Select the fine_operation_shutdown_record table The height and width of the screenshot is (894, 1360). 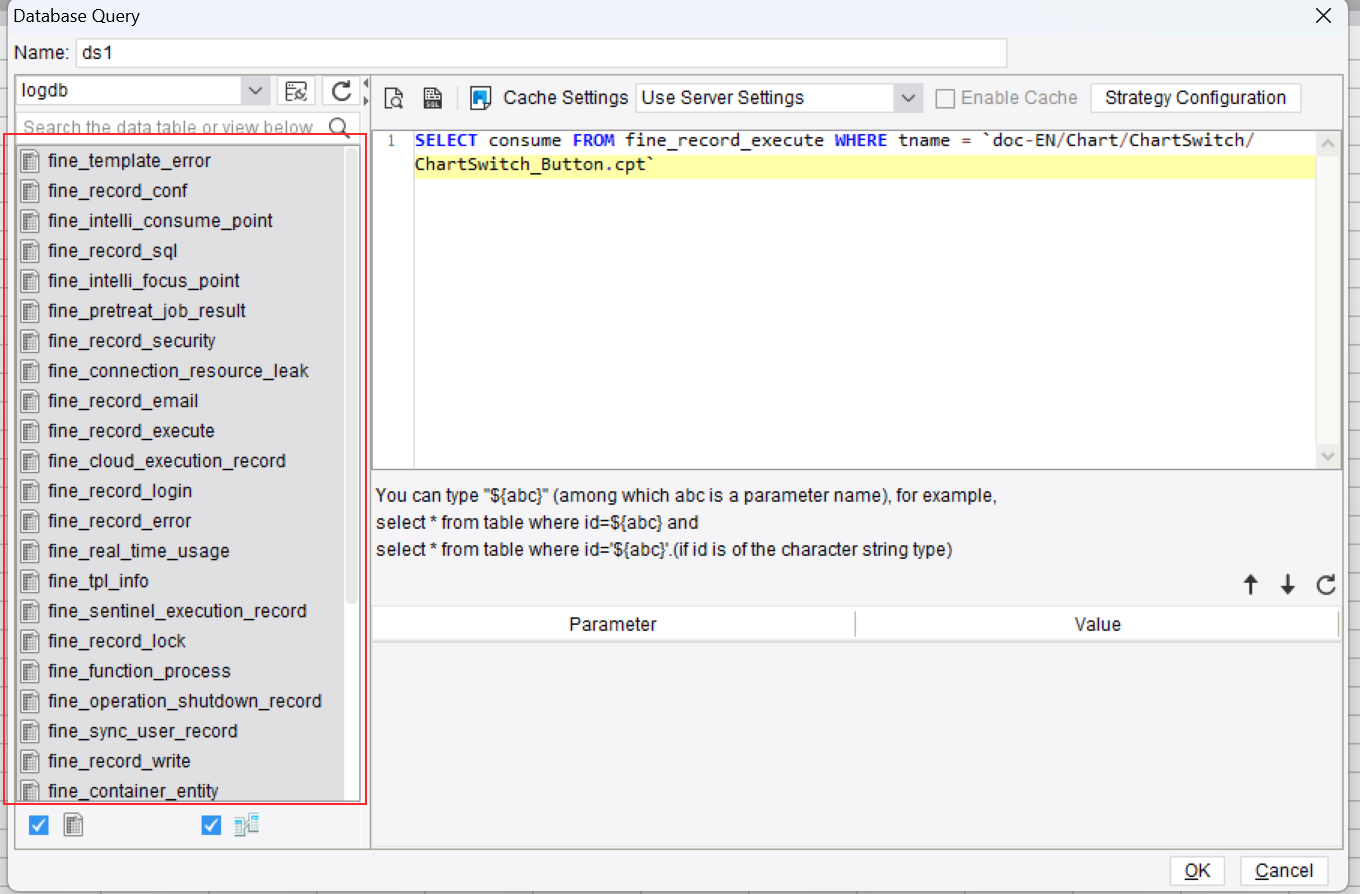click(x=184, y=701)
